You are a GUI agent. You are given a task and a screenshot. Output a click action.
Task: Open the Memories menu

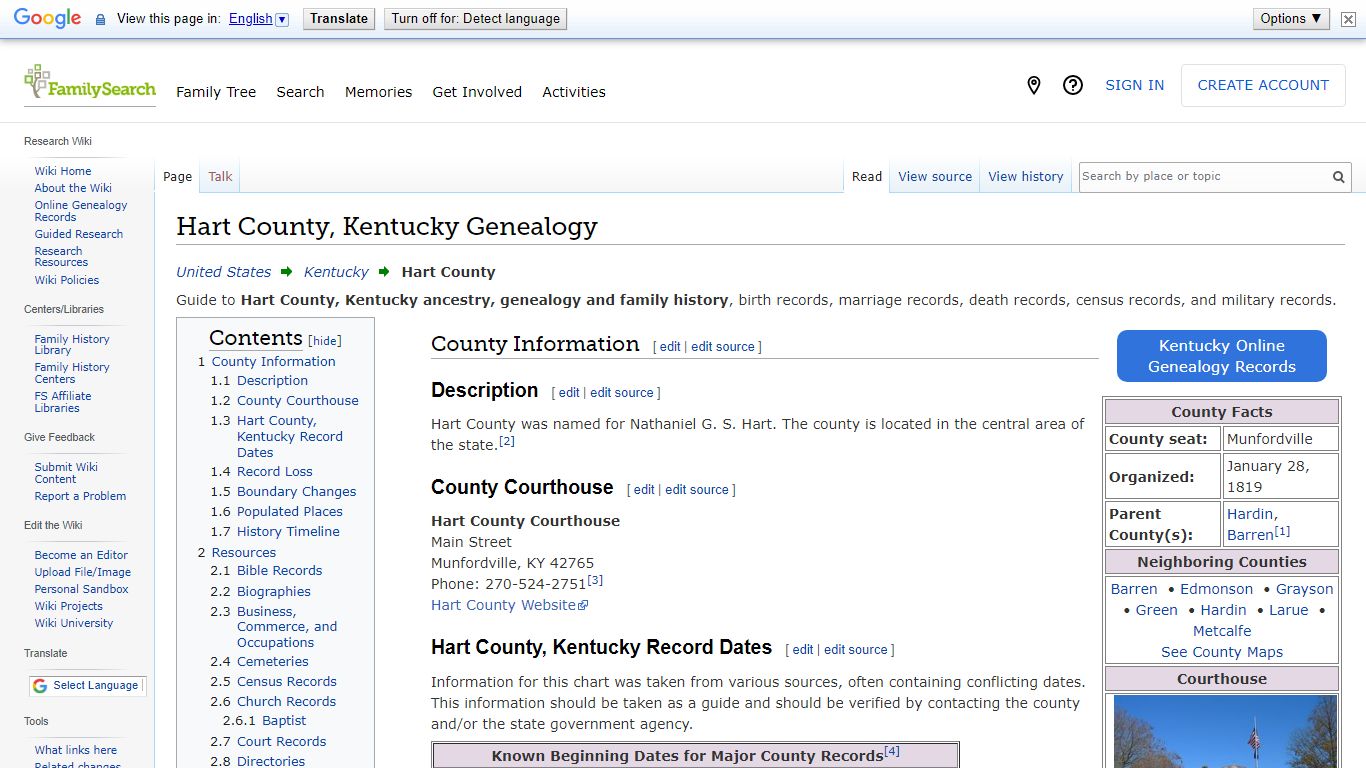[378, 92]
